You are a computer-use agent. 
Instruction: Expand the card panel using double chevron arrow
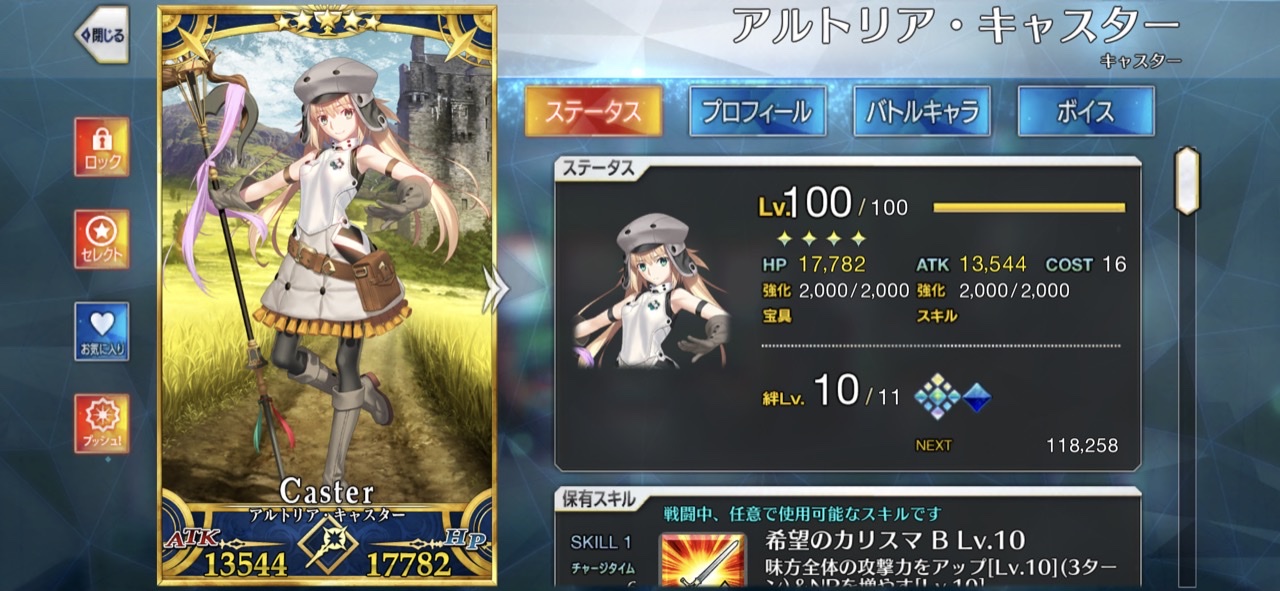pos(495,289)
